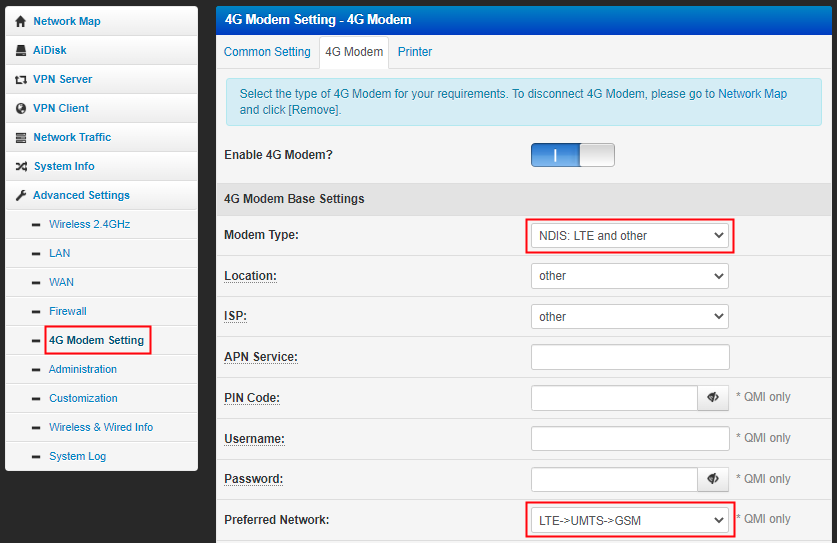Click the System Info shuffle icon
The height and width of the screenshot is (543, 837).
pos(20,166)
